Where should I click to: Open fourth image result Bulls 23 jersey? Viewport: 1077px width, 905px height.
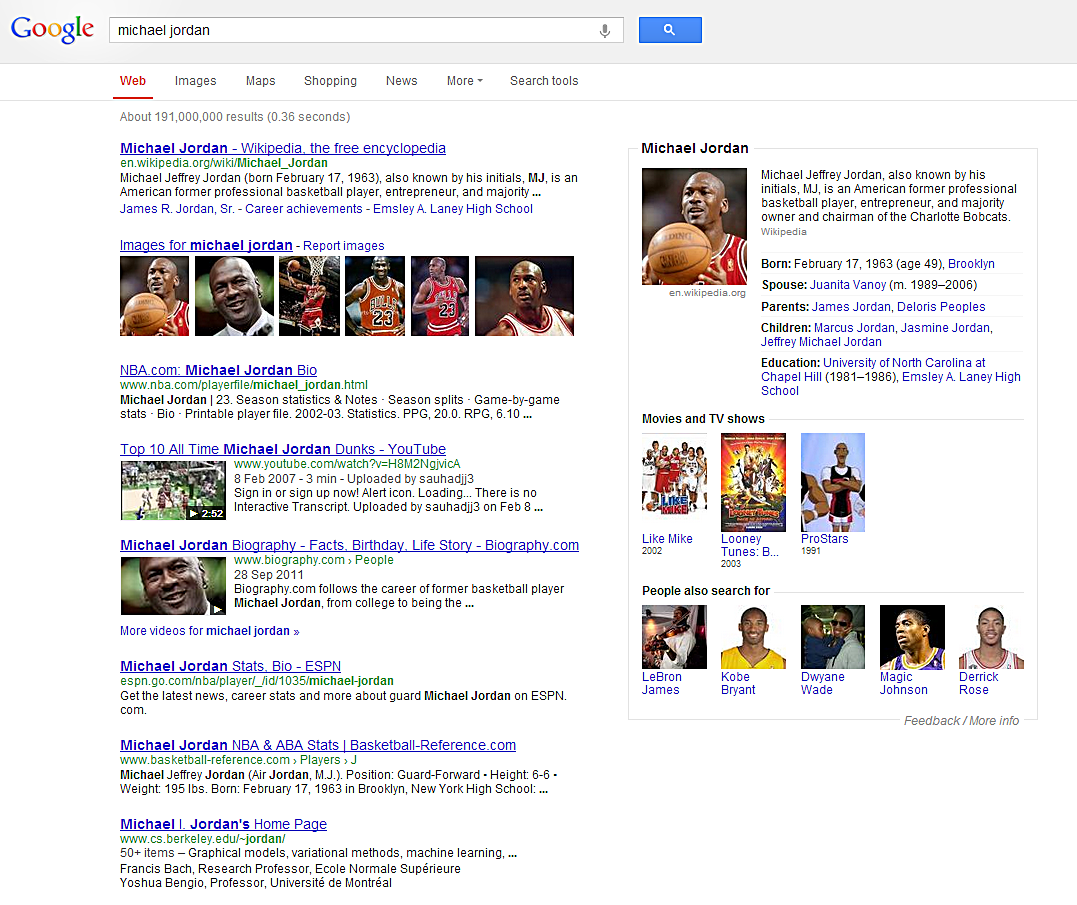click(375, 296)
